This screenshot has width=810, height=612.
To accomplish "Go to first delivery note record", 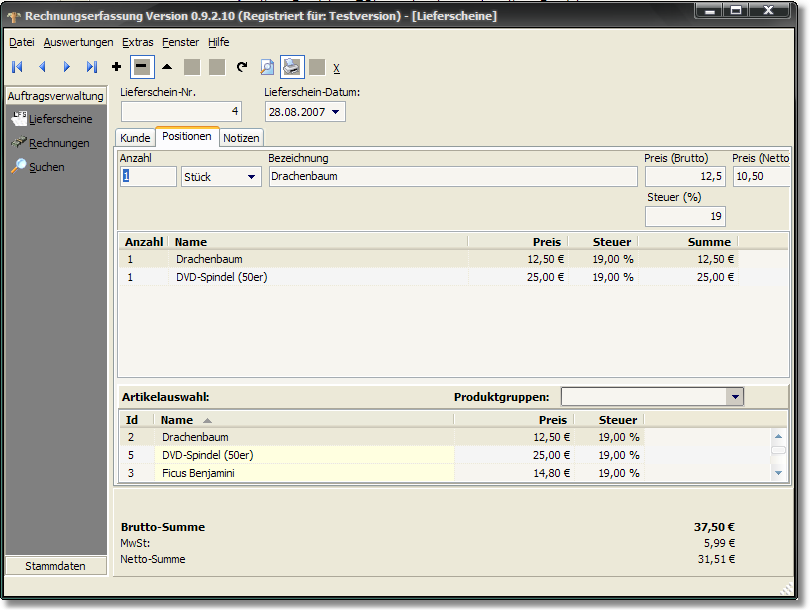I will point(17,67).
